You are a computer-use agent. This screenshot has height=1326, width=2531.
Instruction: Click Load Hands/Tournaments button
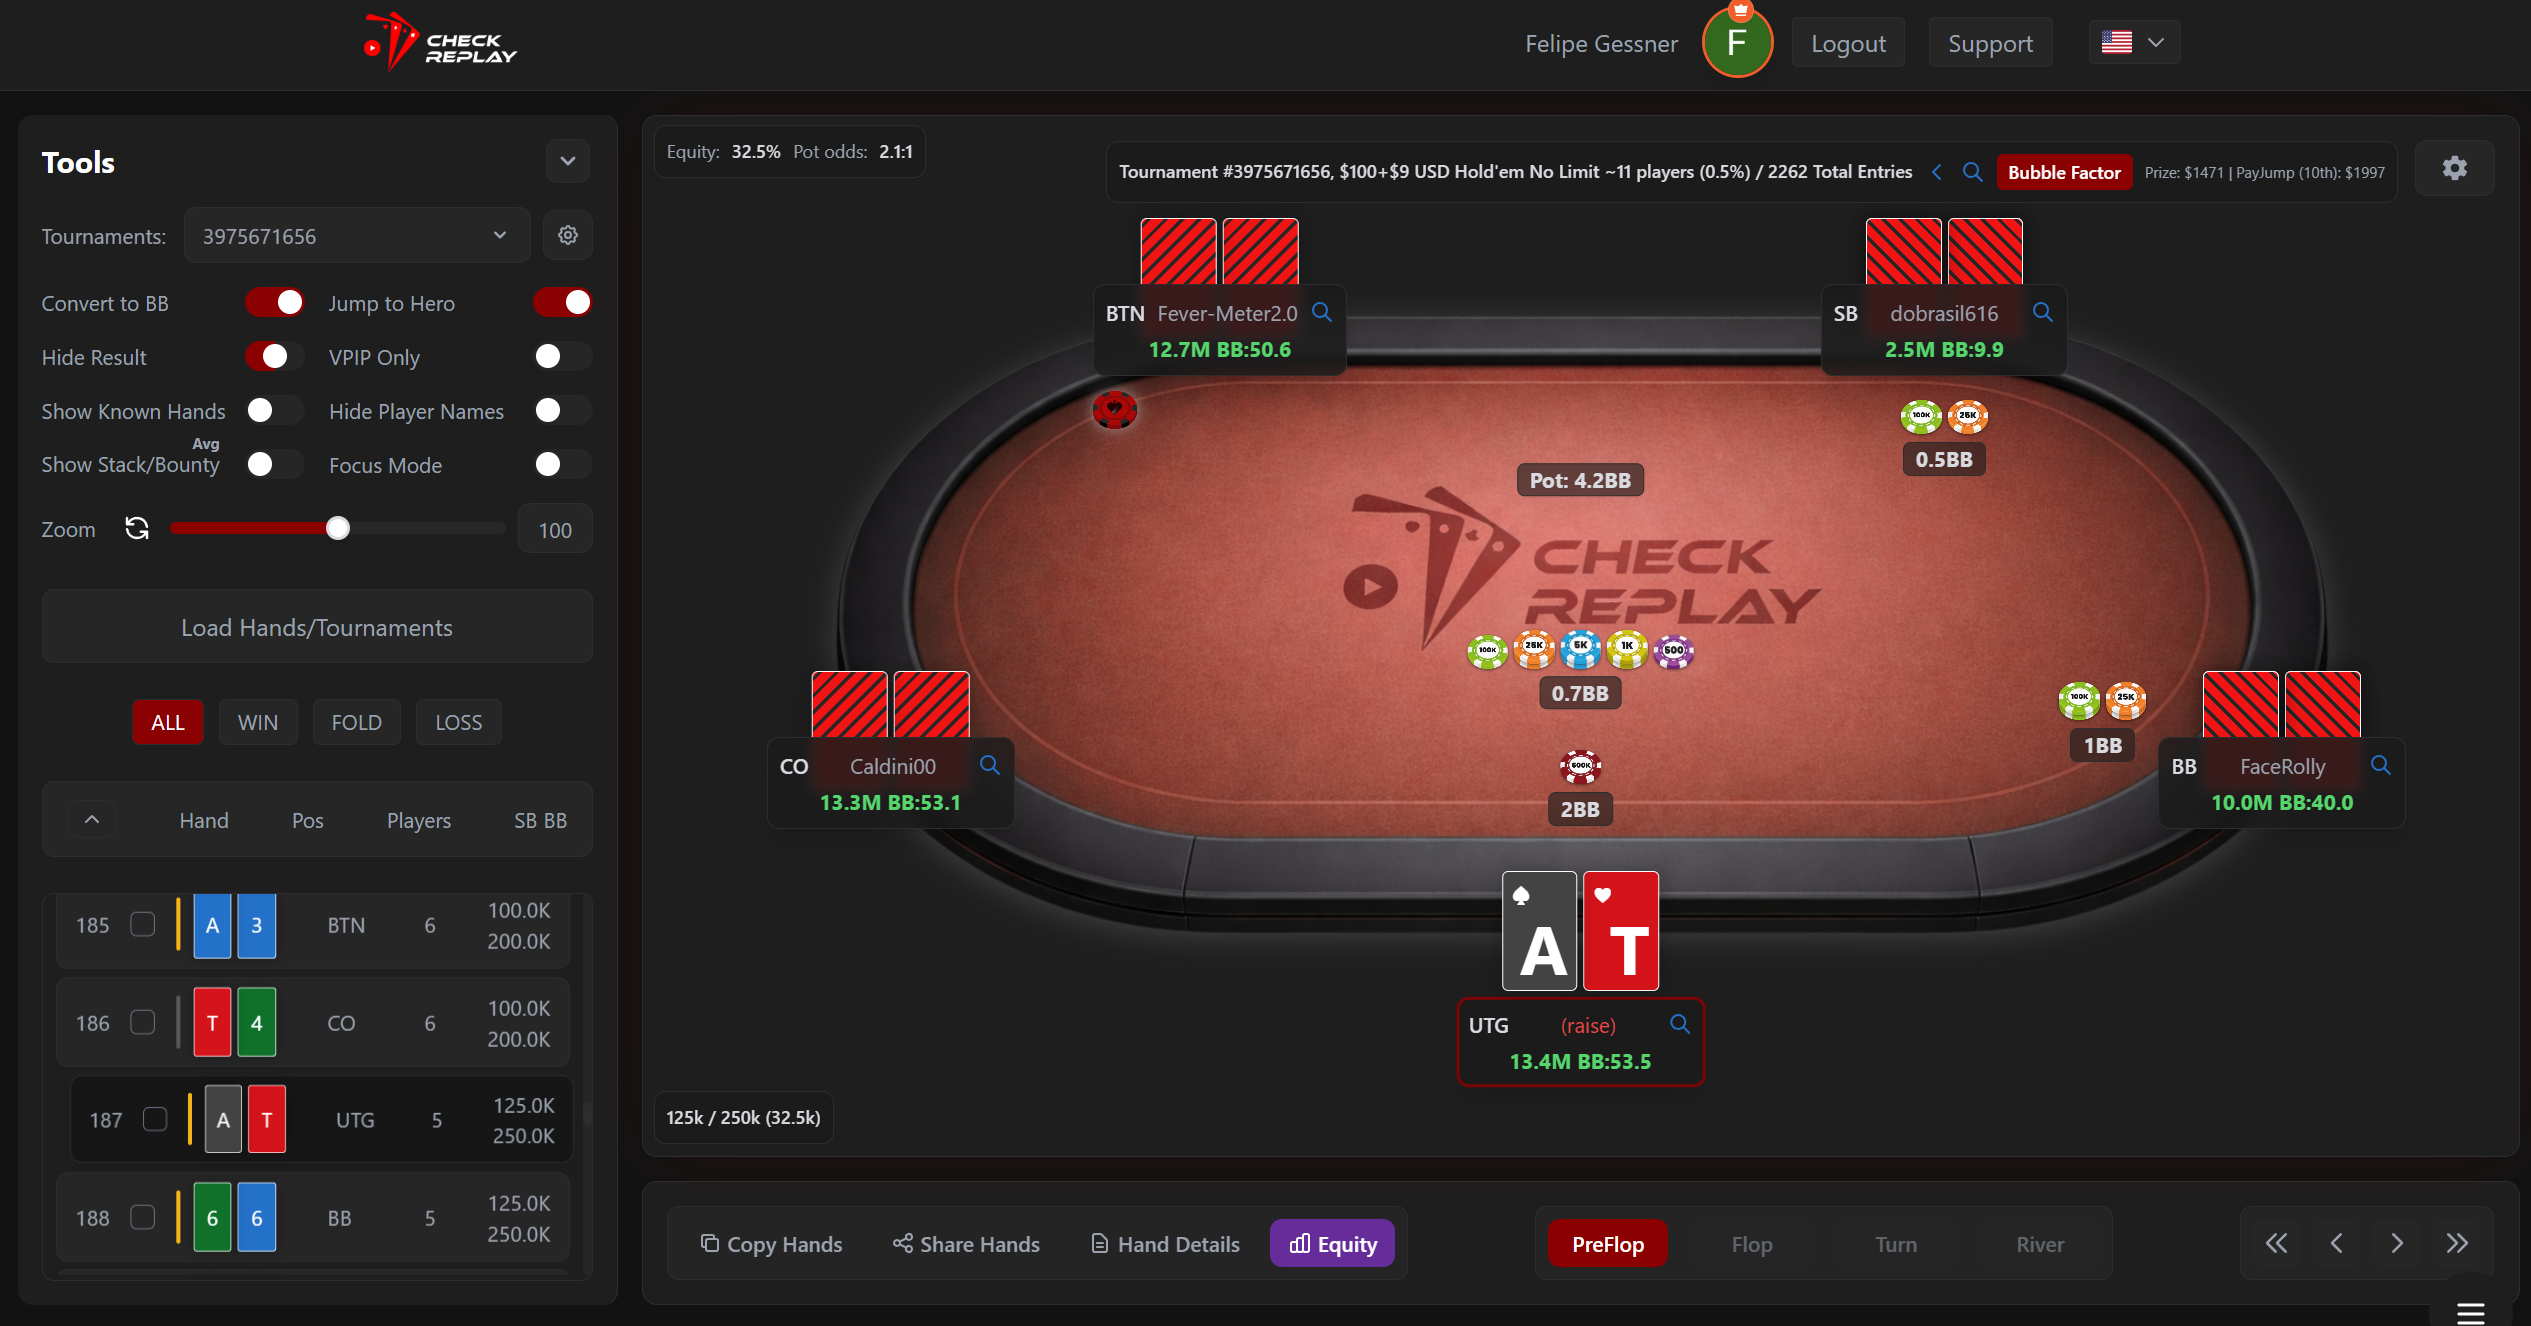317,627
